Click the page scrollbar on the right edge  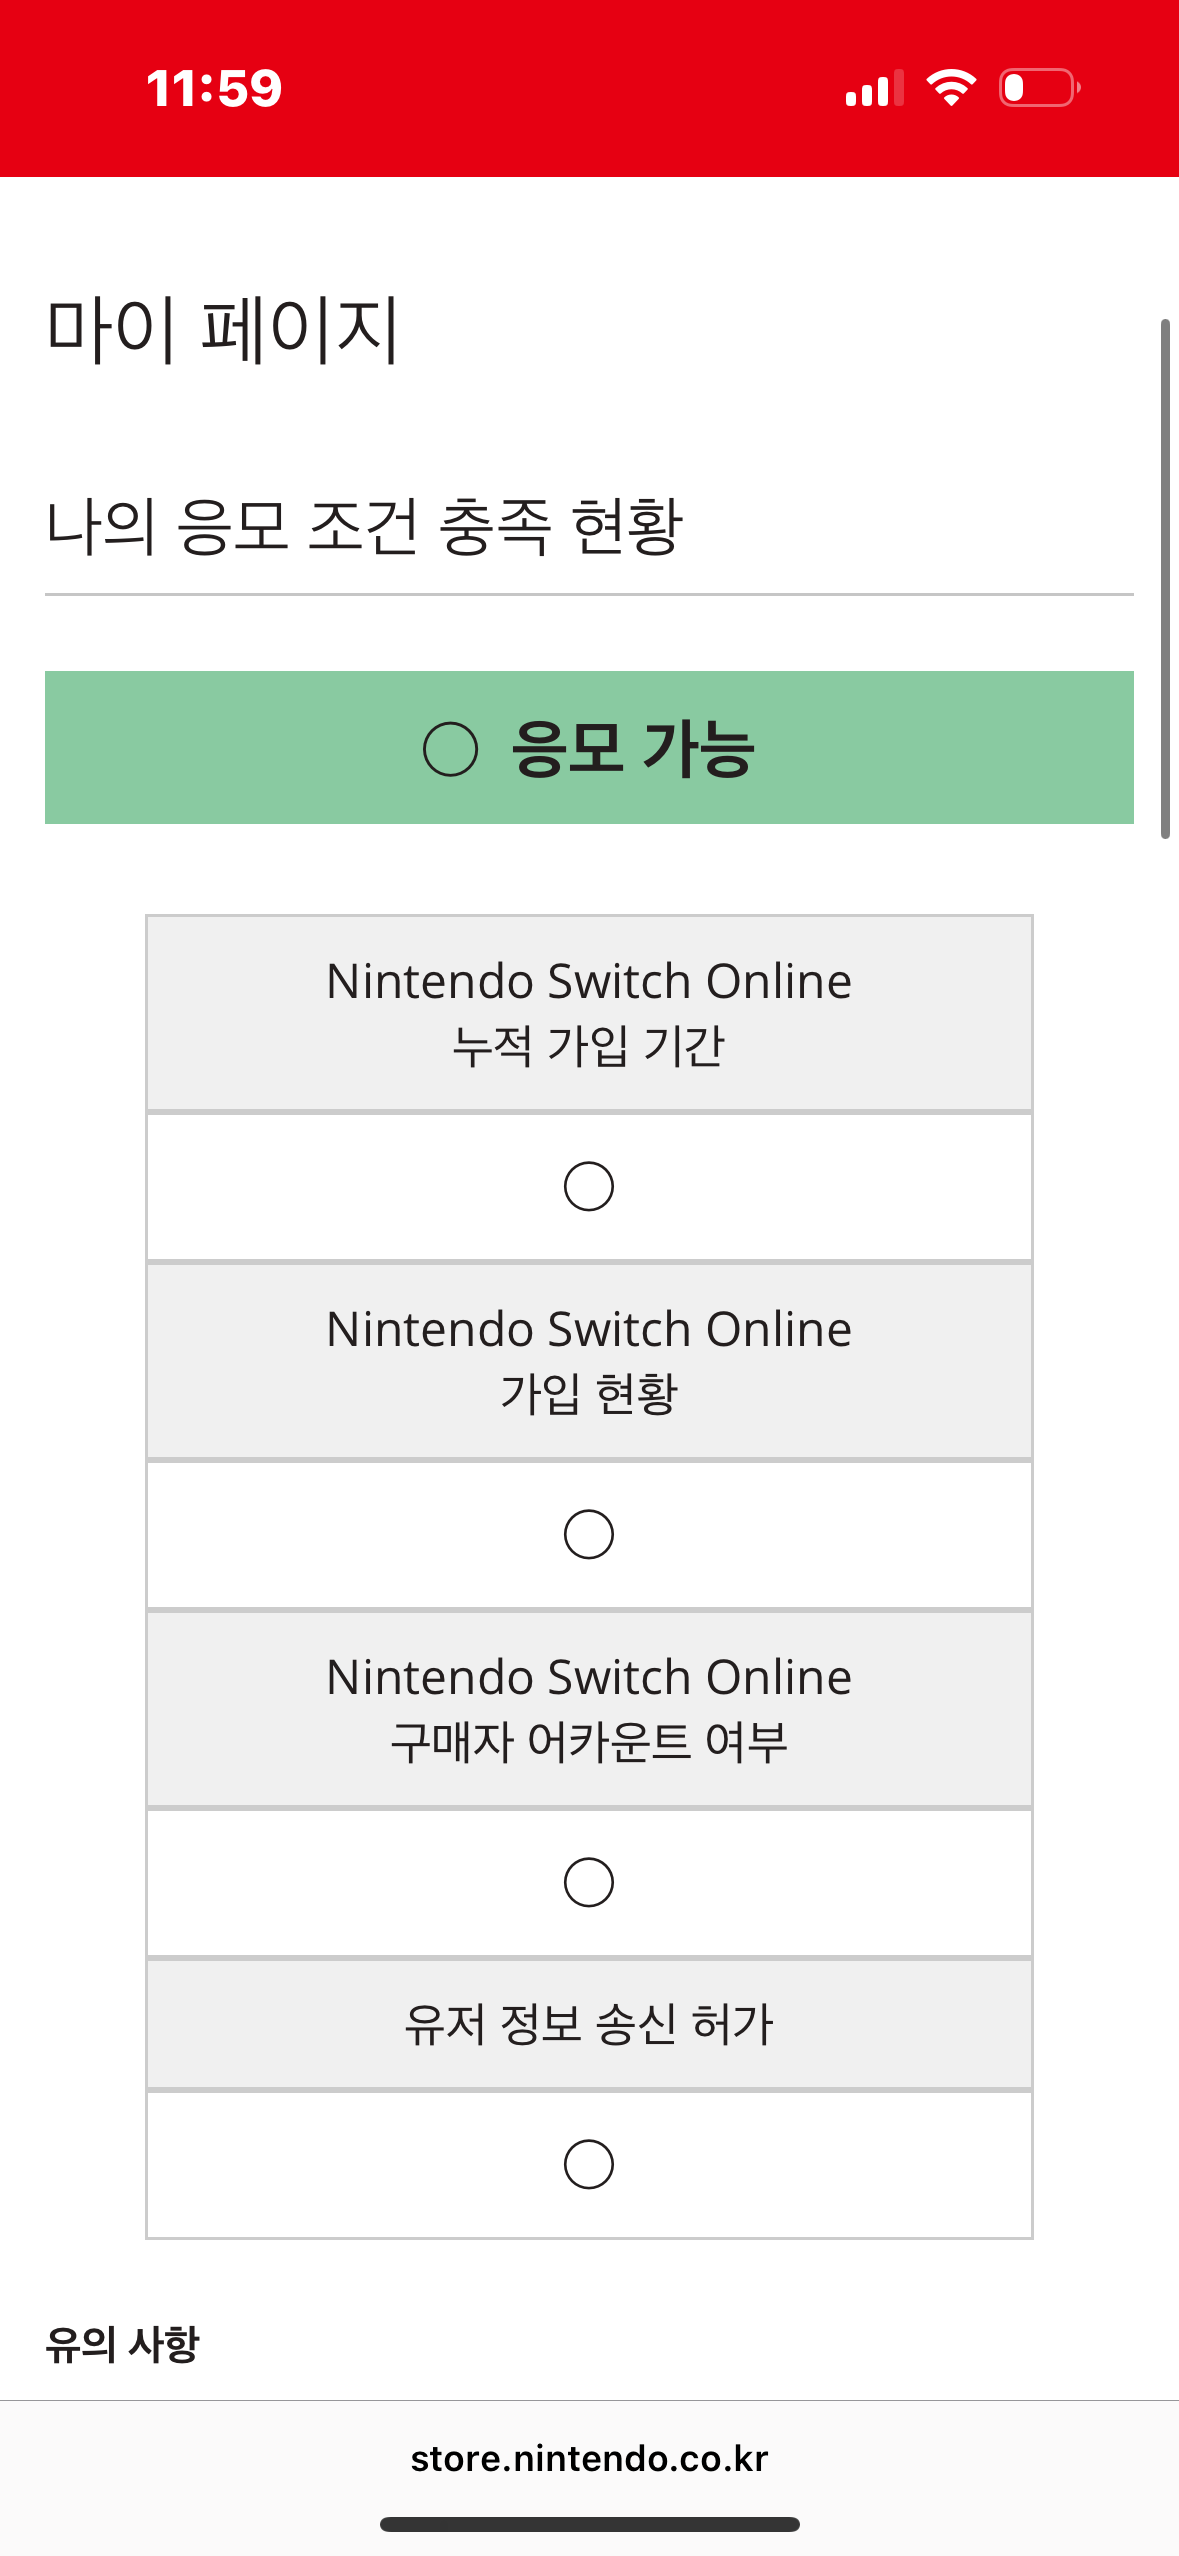[1165, 578]
